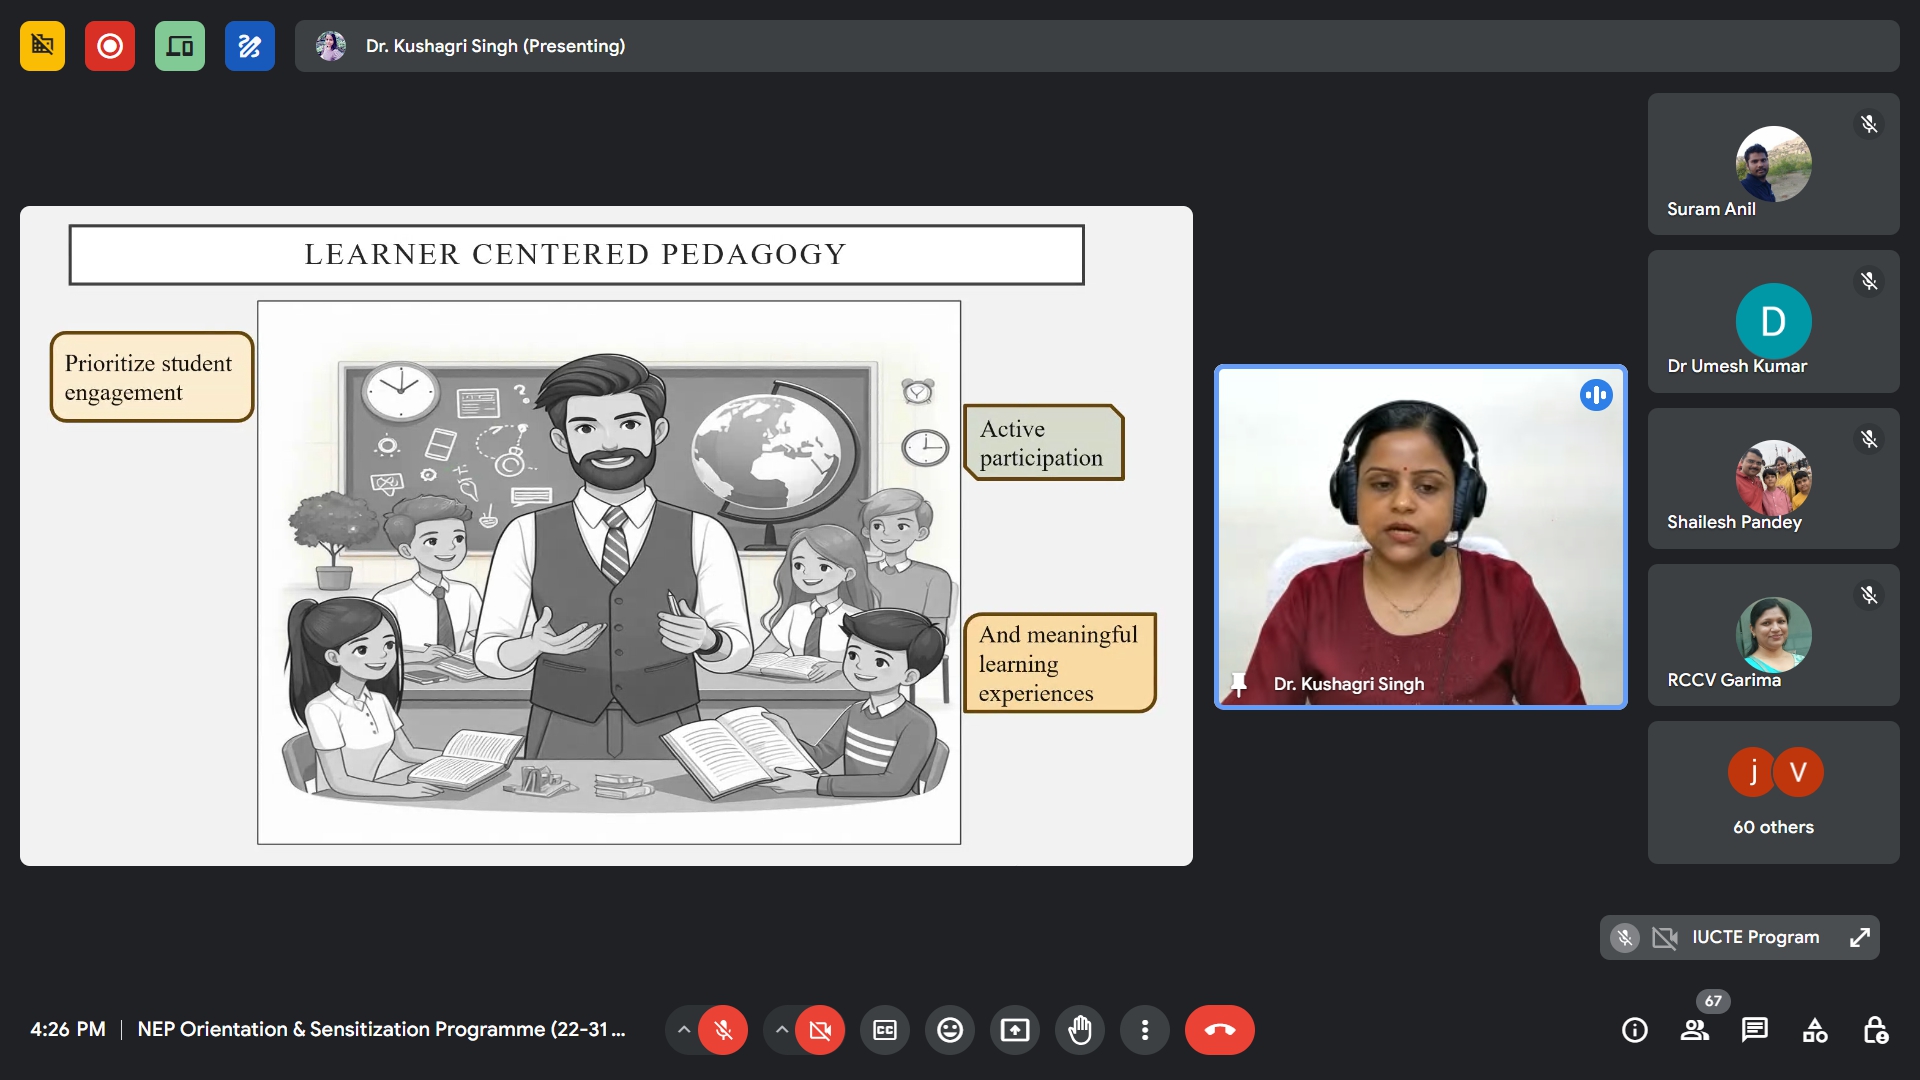Click the yellow slashed-screen extension icon
The width and height of the screenshot is (1920, 1080).
tap(42, 46)
